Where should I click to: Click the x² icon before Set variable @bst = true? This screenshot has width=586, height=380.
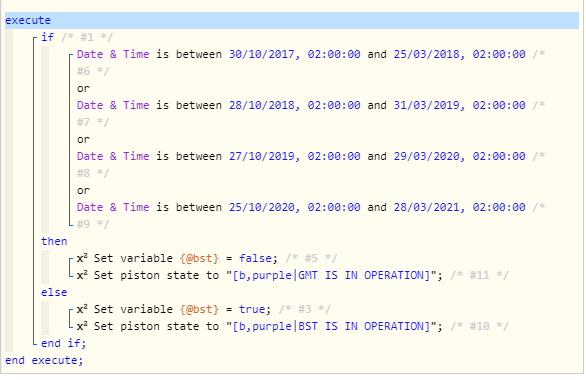(82, 309)
